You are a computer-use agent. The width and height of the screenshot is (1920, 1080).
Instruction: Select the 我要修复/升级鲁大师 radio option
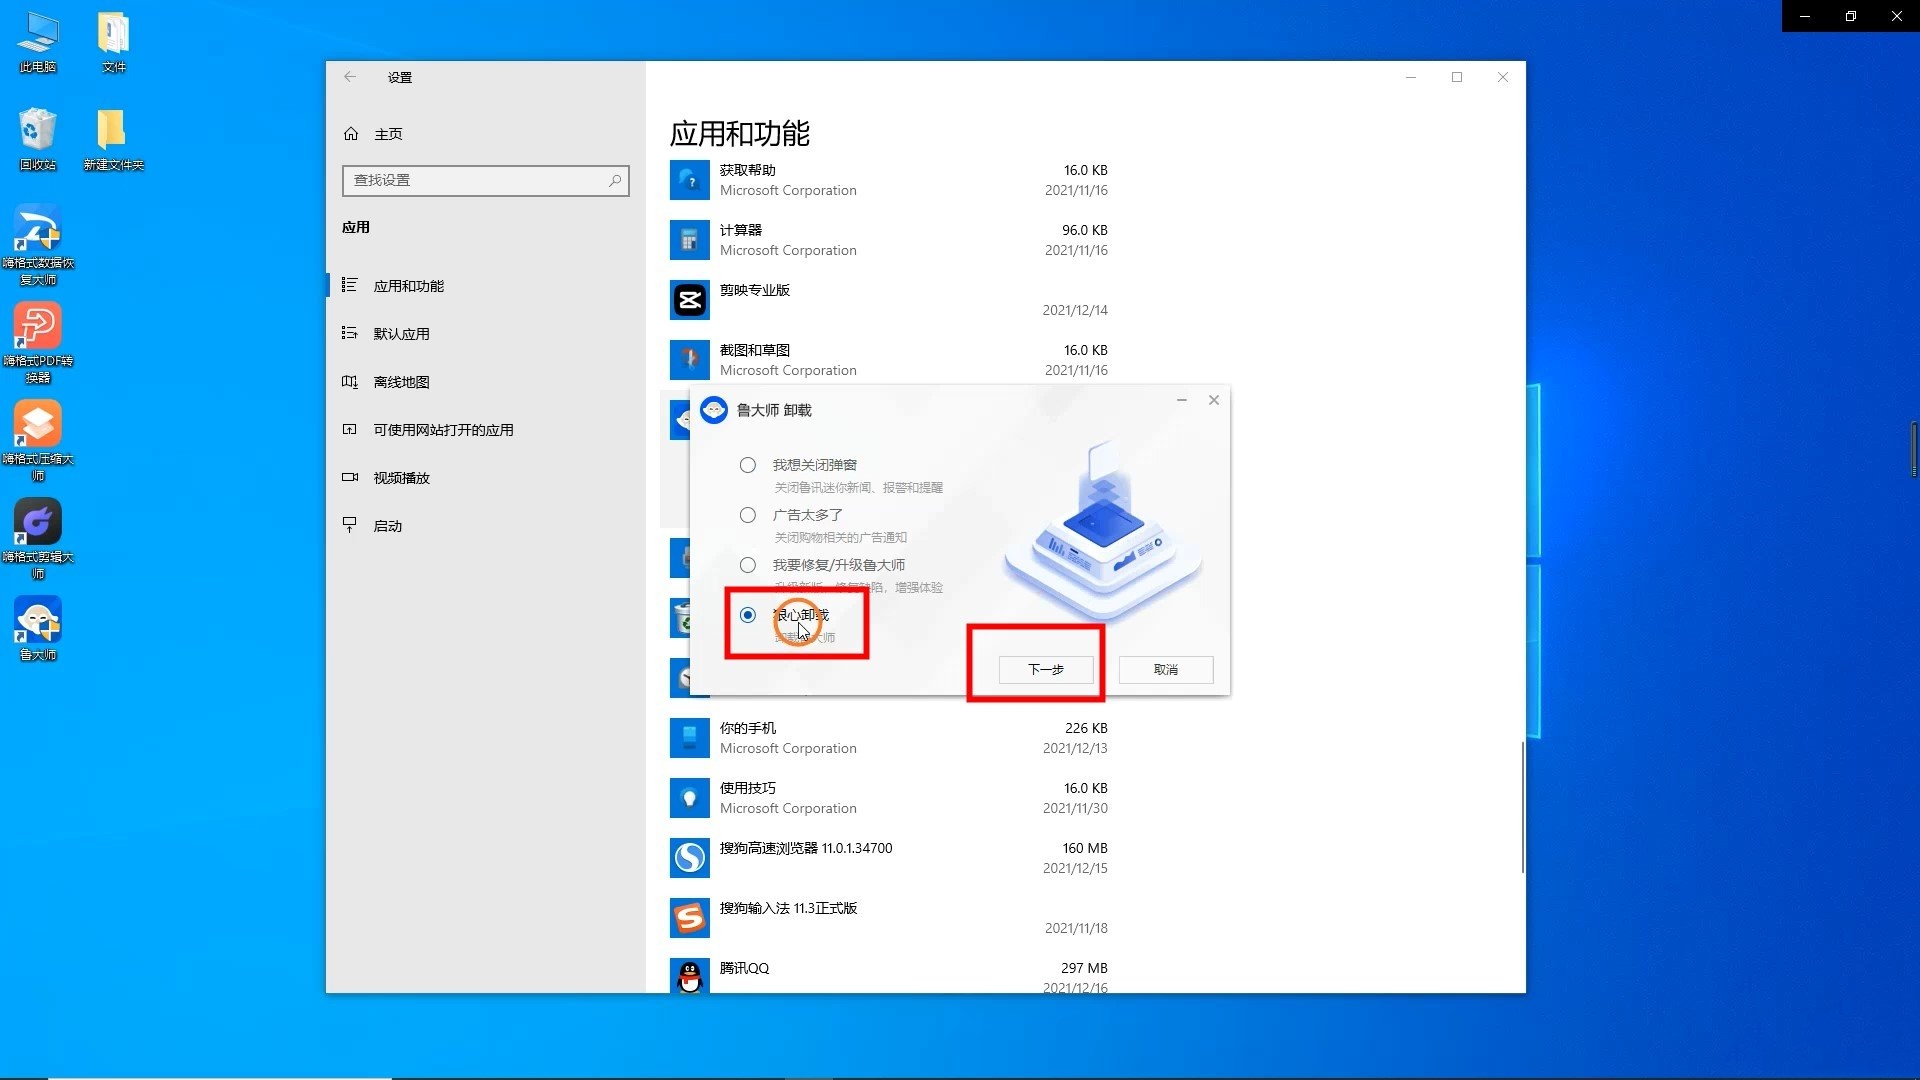point(747,565)
